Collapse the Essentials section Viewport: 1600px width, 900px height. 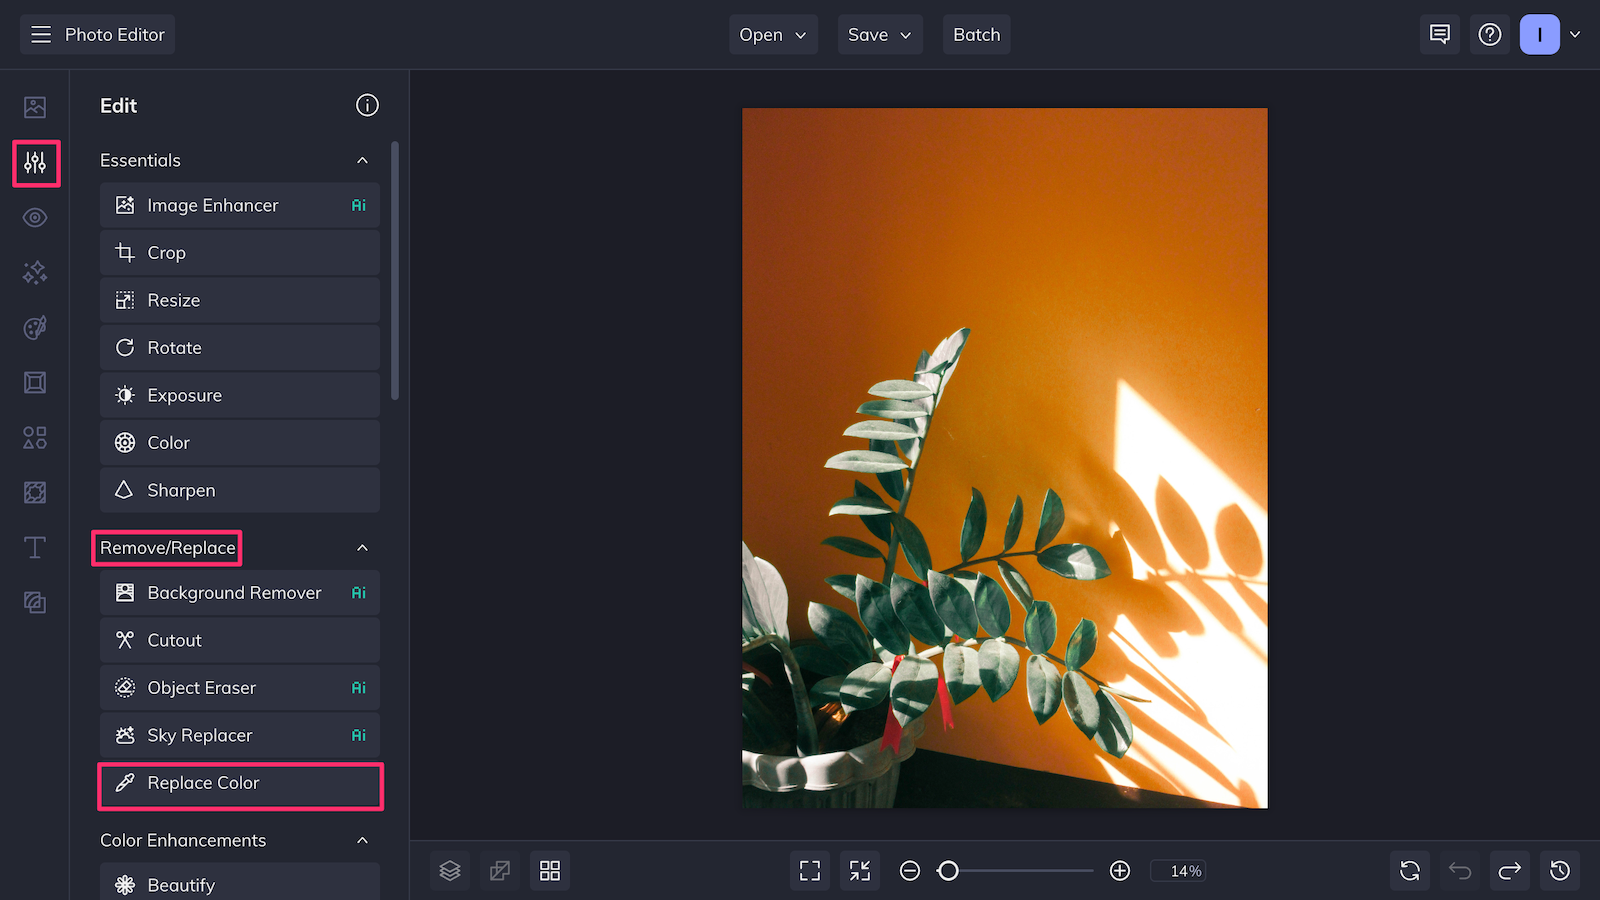pyautogui.click(x=362, y=160)
